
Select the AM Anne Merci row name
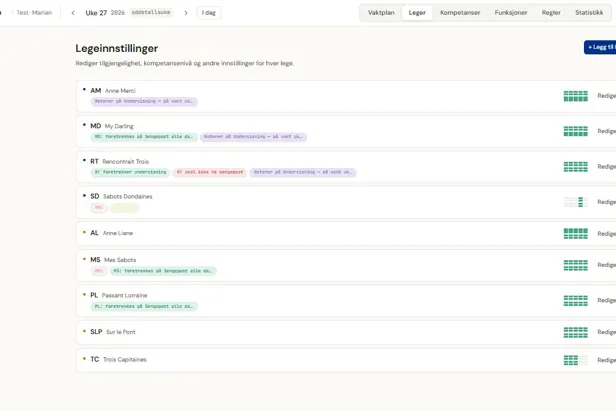pyautogui.click(x=113, y=91)
